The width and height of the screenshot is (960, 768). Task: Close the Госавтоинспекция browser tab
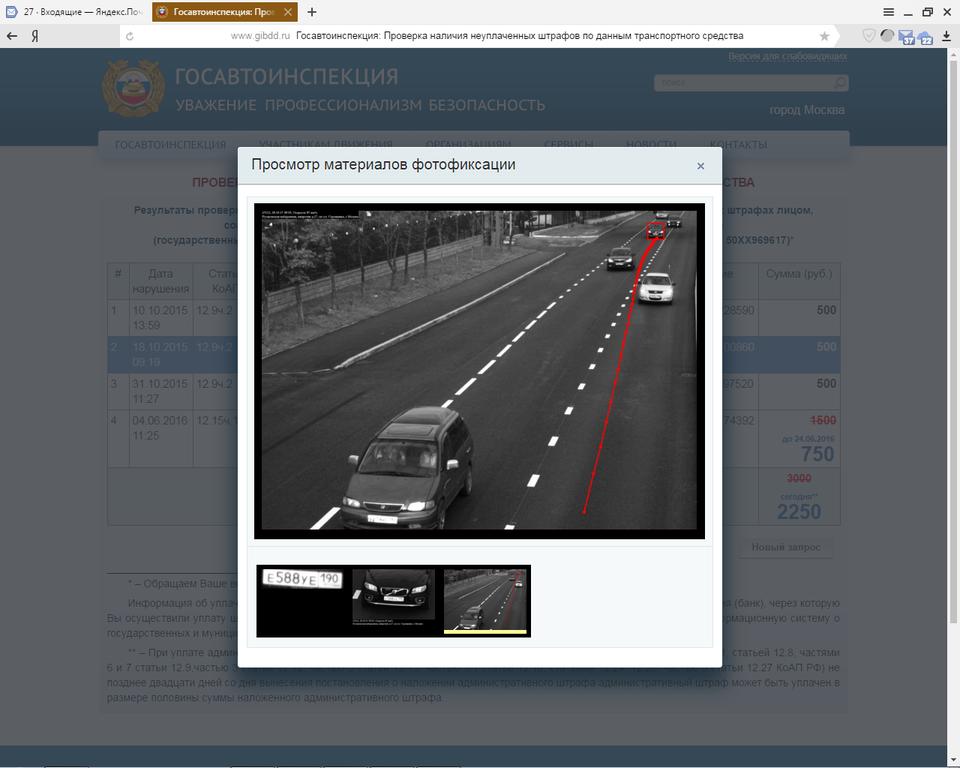coord(288,12)
